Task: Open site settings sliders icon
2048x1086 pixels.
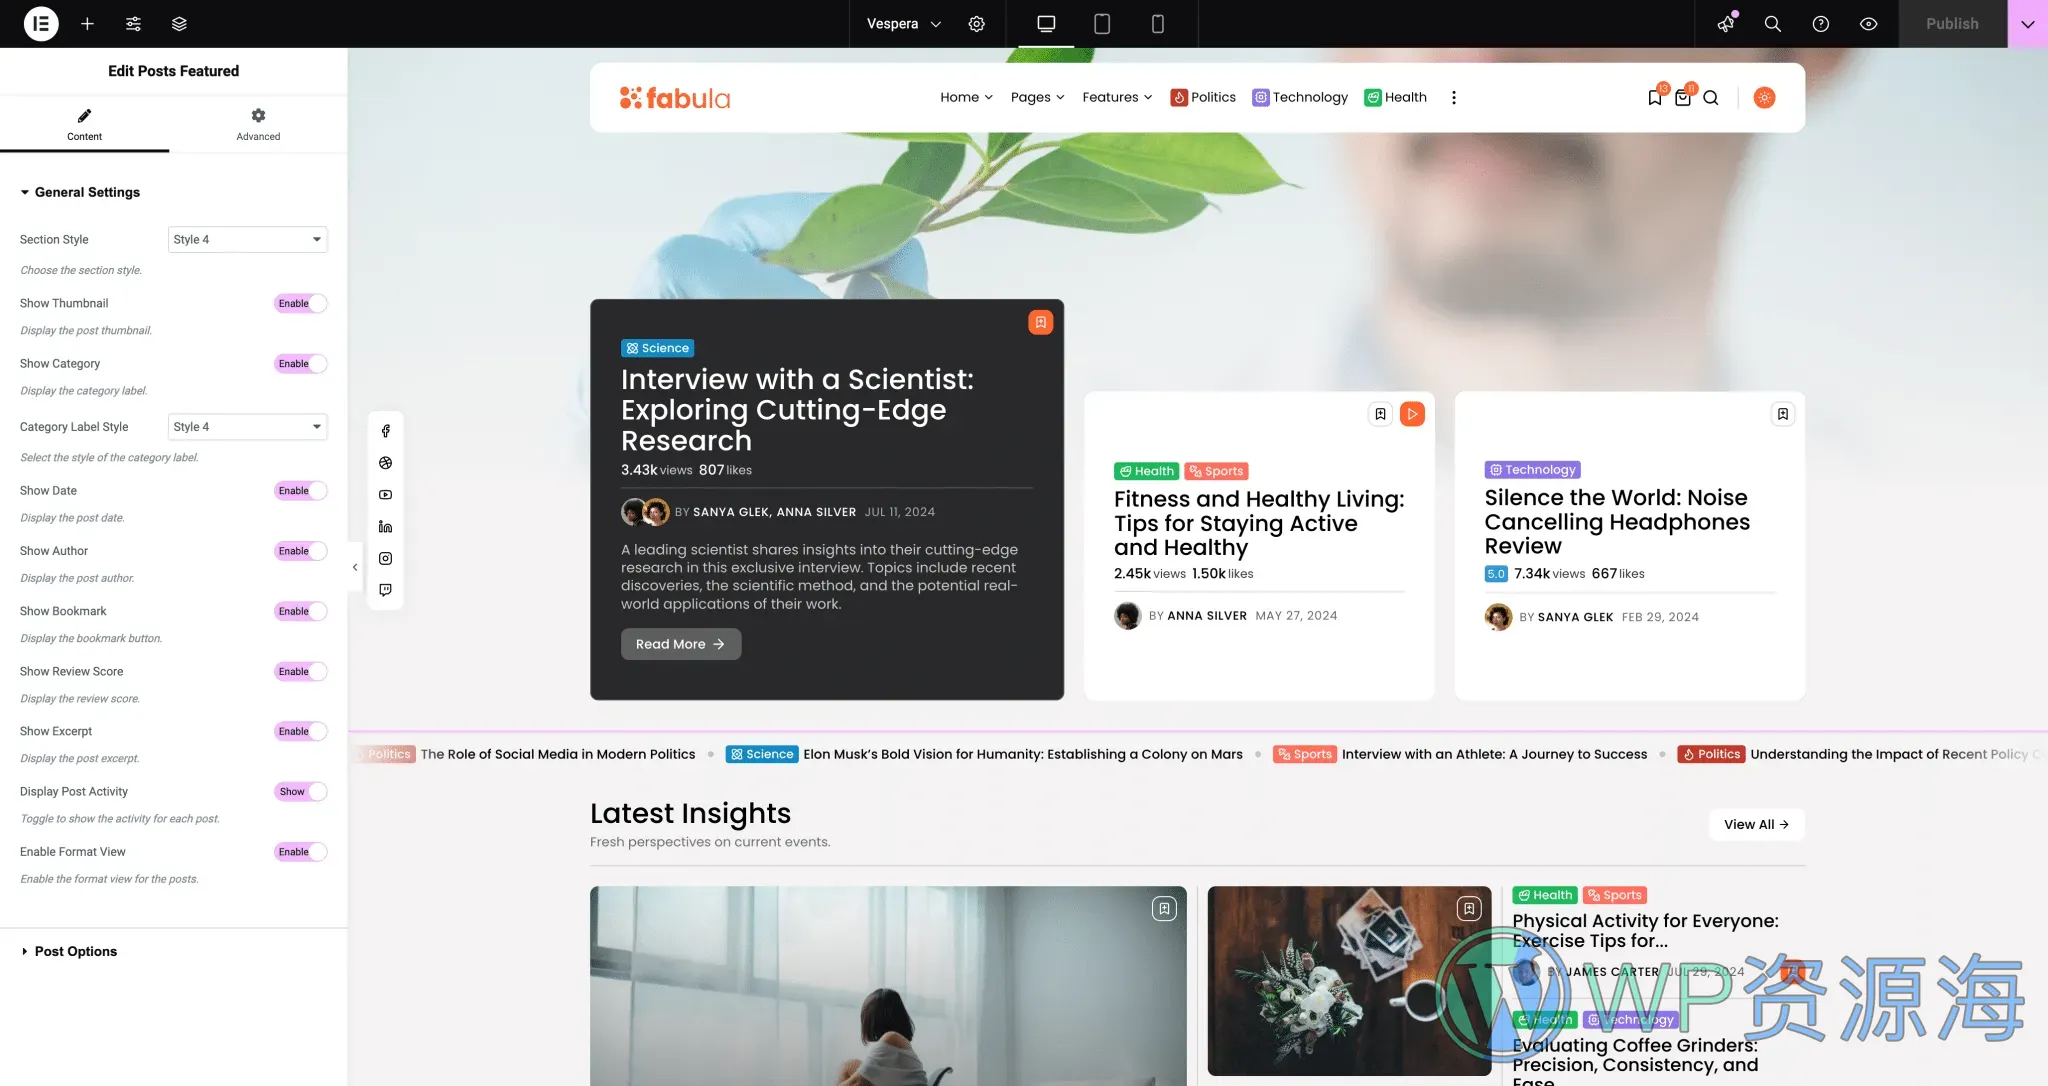Action: [x=133, y=23]
